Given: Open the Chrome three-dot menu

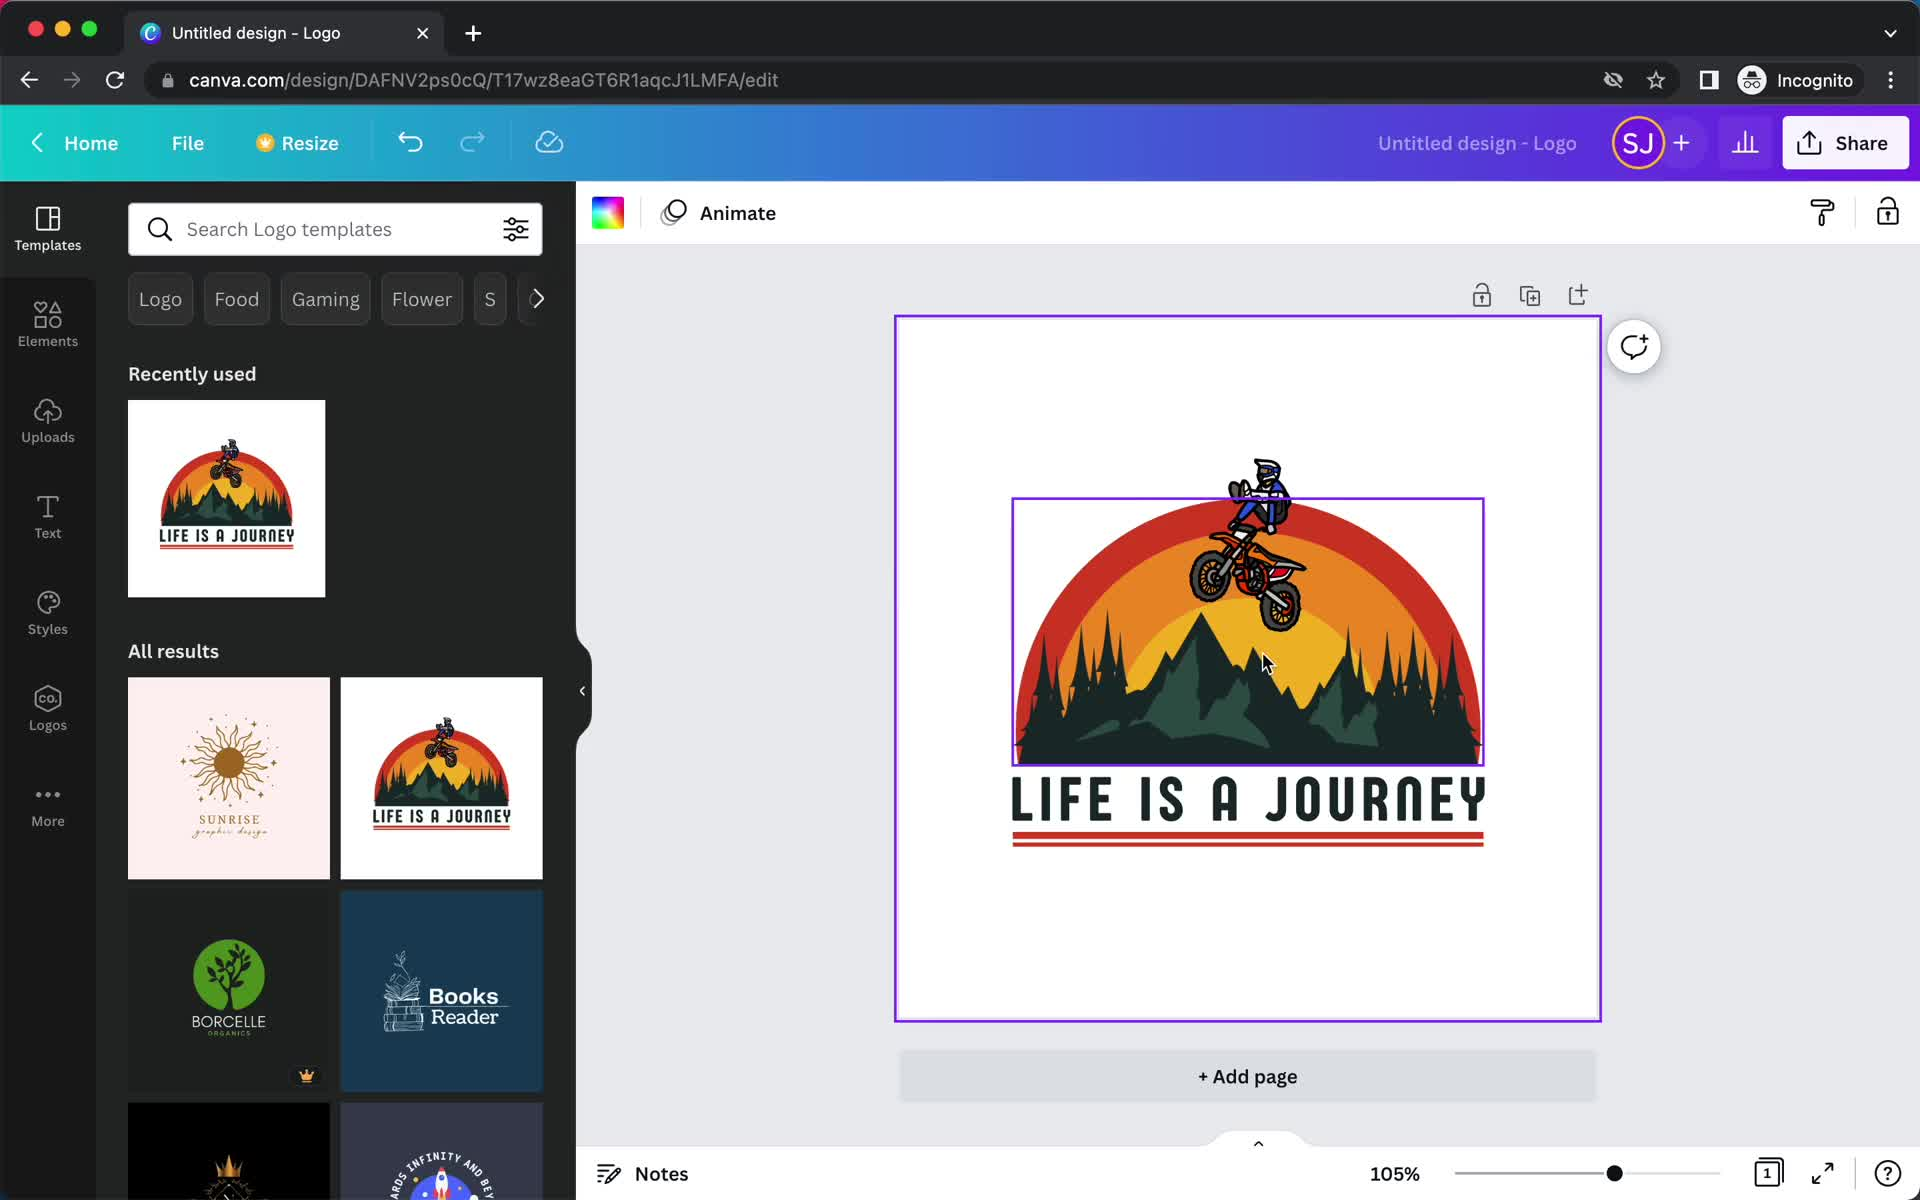Looking at the screenshot, I should click(1890, 80).
